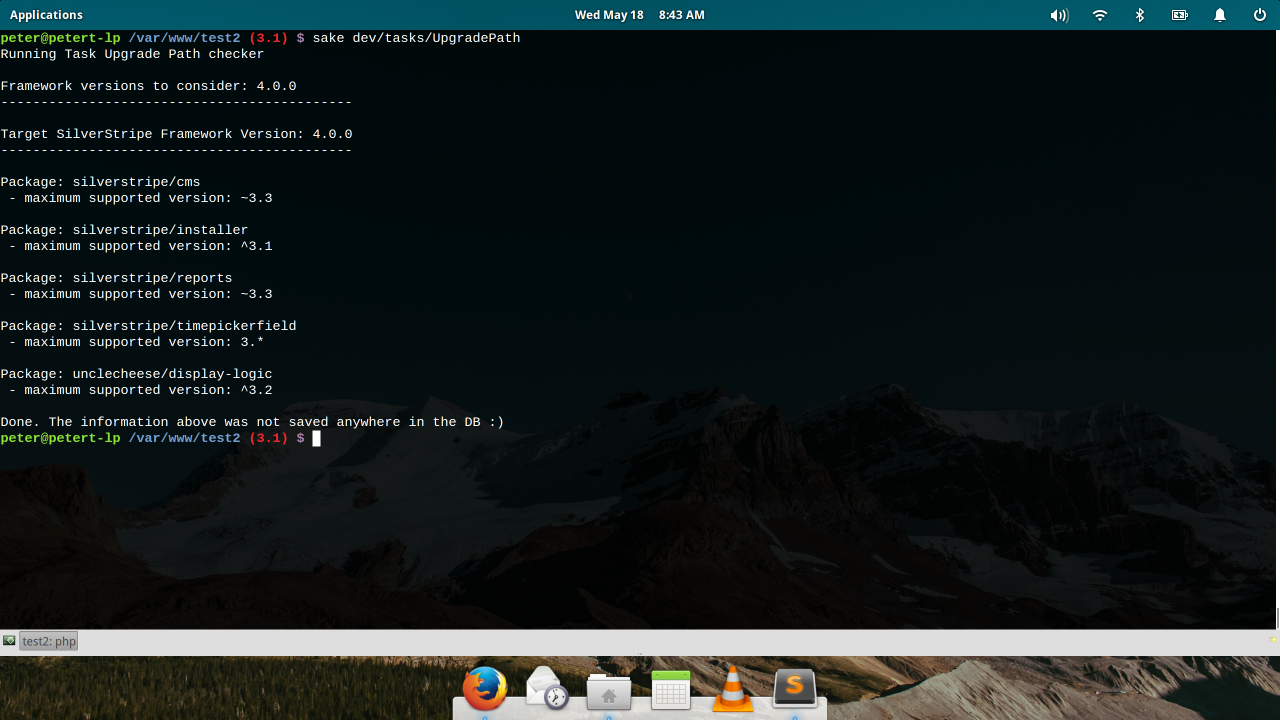Show the notifications bell indicator
This screenshot has height=720, width=1280.
[x=1218, y=15]
